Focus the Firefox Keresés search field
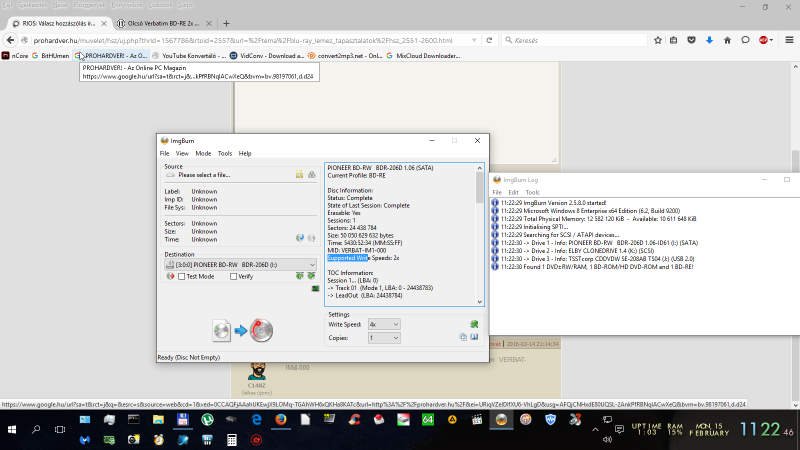 click(574, 40)
